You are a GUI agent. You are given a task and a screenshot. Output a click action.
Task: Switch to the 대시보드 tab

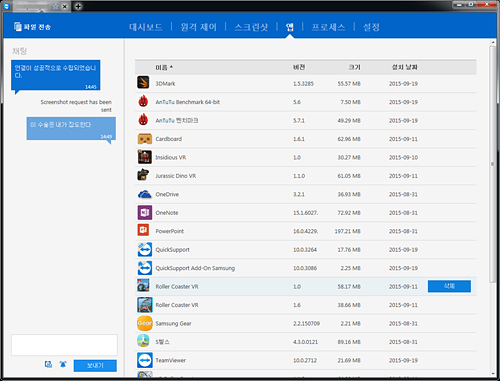click(x=146, y=27)
